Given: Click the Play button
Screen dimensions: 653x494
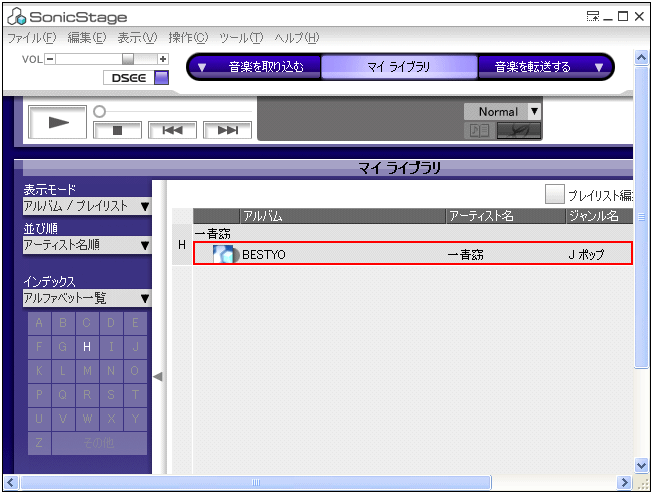Looking at the screenshot, I should [x=57, y=122].
